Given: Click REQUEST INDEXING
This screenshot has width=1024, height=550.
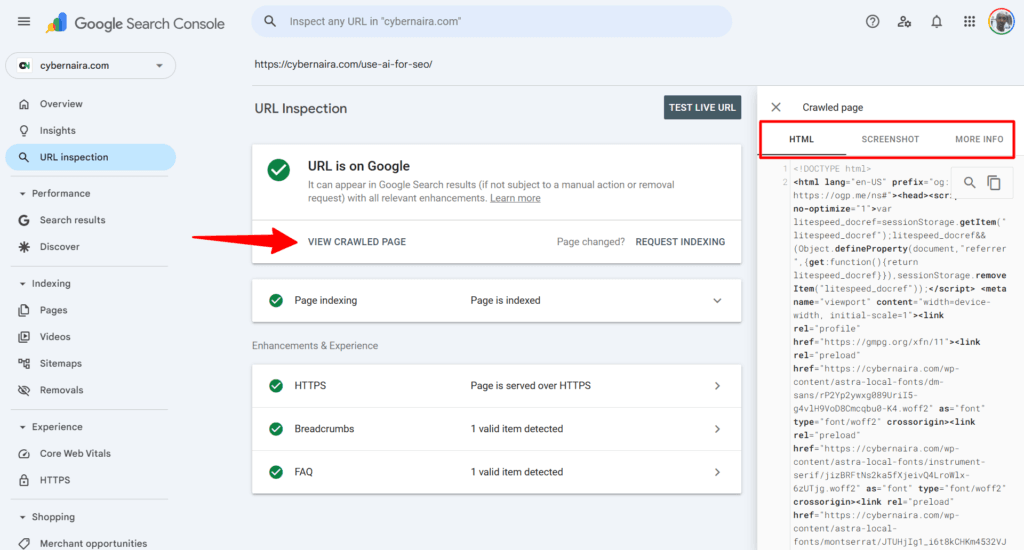Looking at the screenshot, I should pos(680,242).
